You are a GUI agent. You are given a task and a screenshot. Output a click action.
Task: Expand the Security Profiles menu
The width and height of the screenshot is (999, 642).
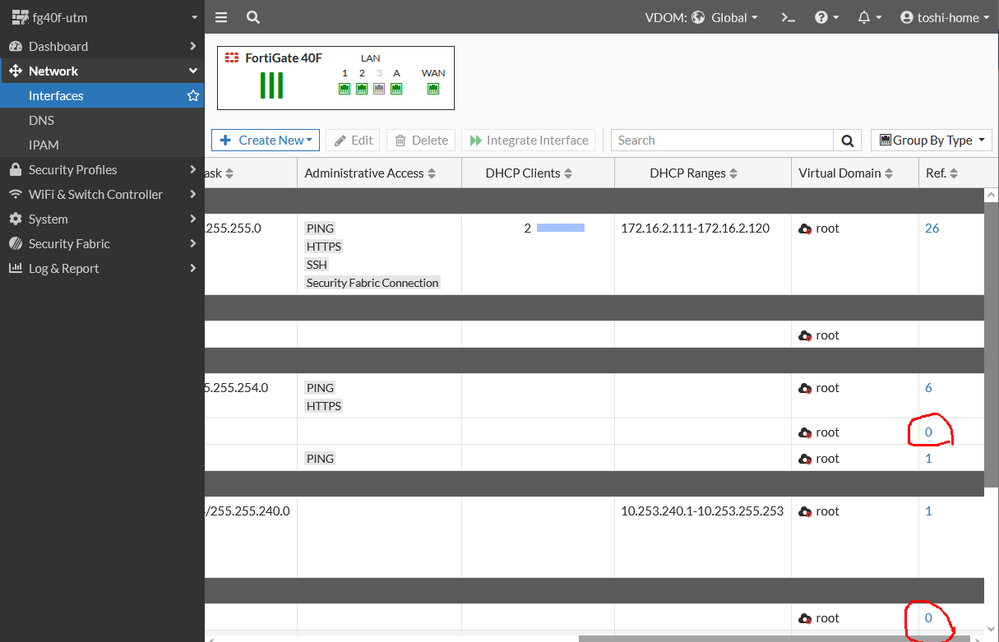click(102, 170)
